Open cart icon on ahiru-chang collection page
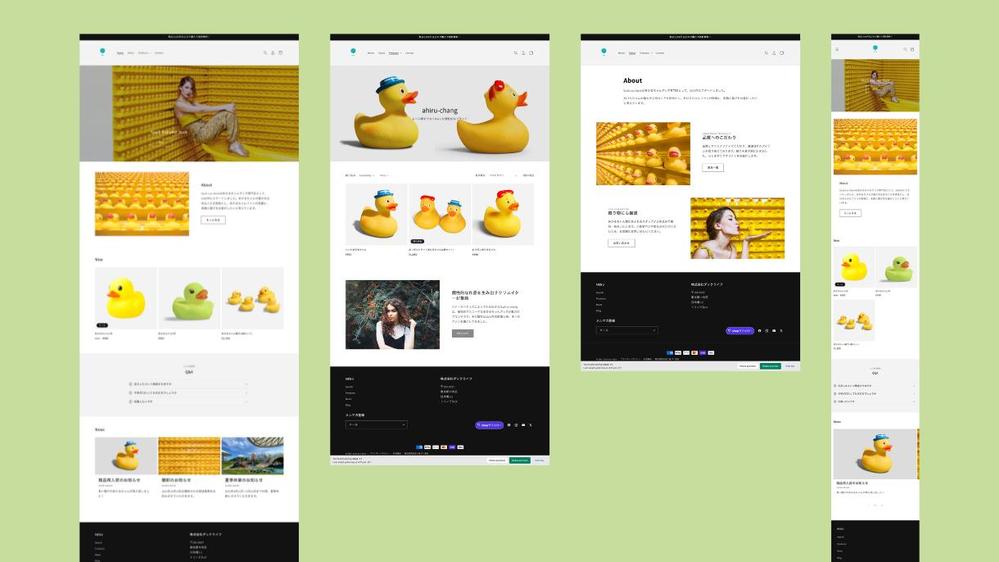999x562 pixels. (x=531, y=53)
